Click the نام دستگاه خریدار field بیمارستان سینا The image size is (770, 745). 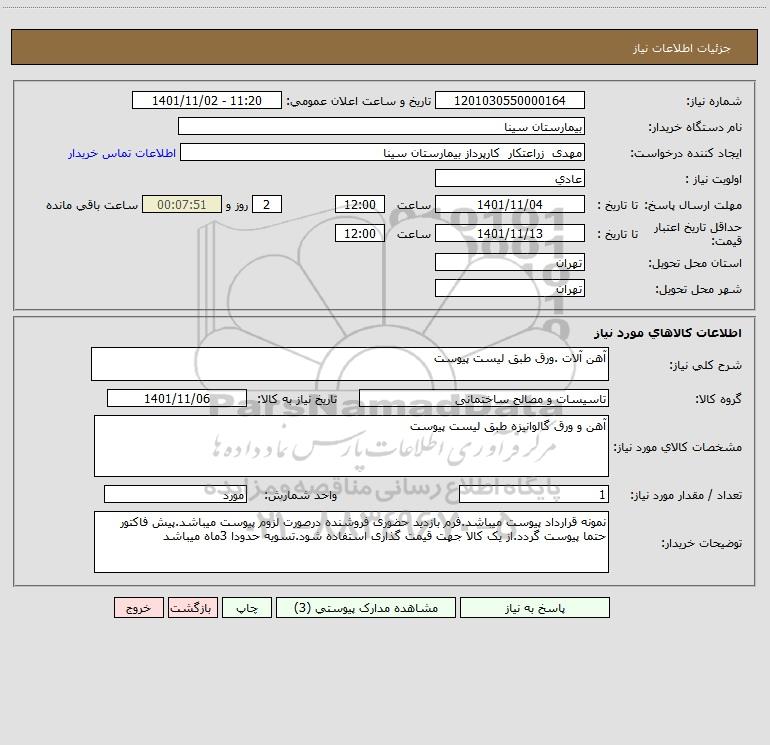click(x=381, y=126)
